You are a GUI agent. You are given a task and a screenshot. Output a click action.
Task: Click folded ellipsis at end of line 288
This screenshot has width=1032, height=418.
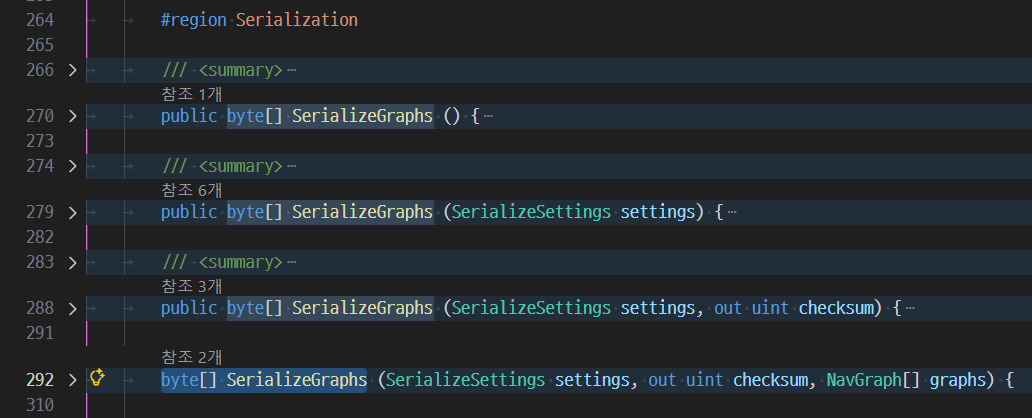pos(910,308)
